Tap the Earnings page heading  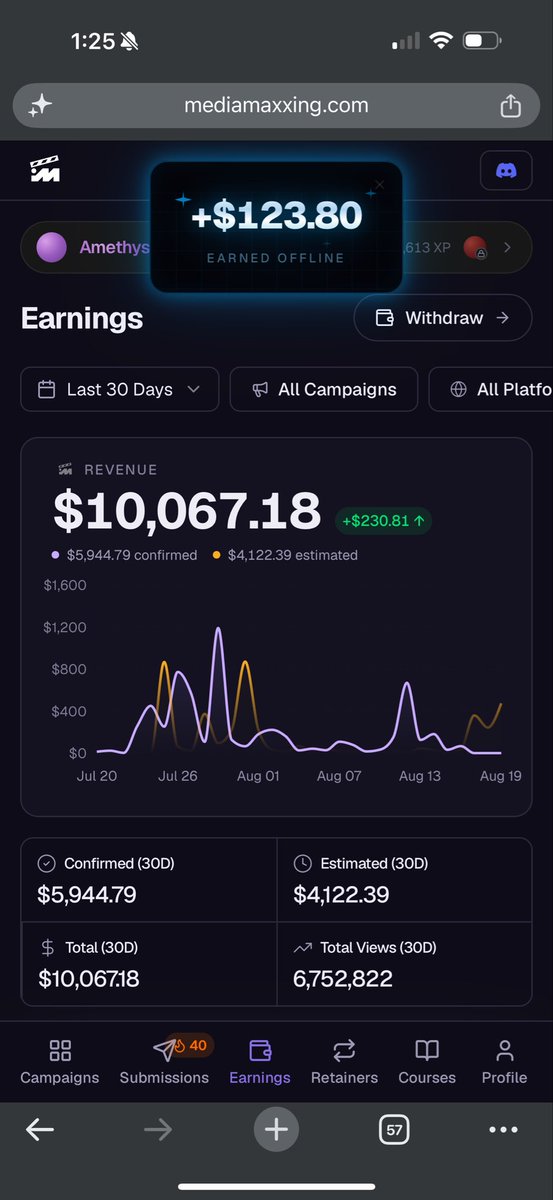(x=82, y=318)
